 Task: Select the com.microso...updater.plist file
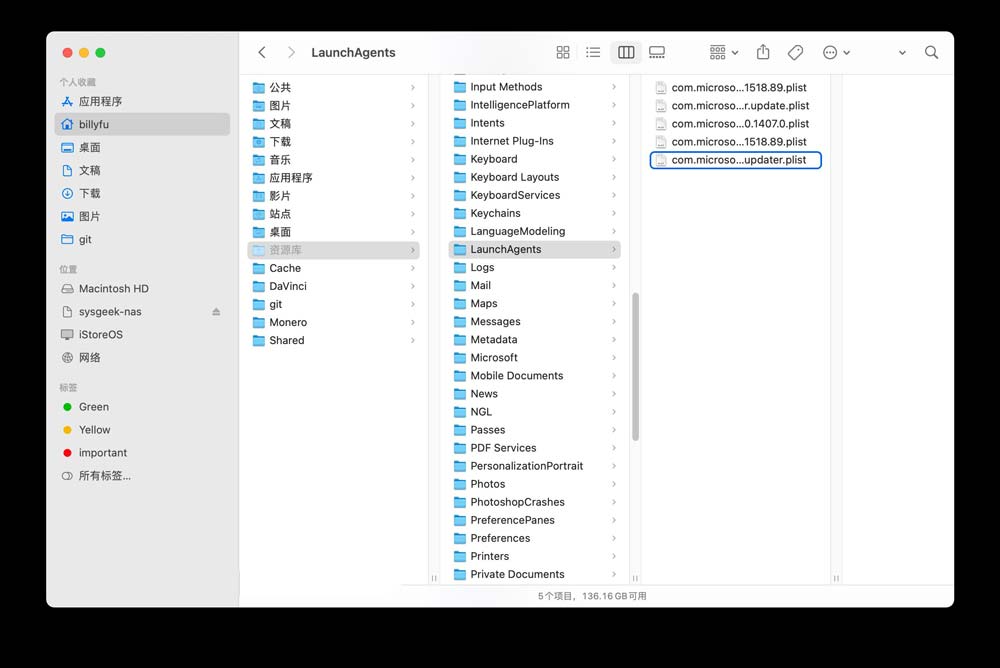(735, 160)
